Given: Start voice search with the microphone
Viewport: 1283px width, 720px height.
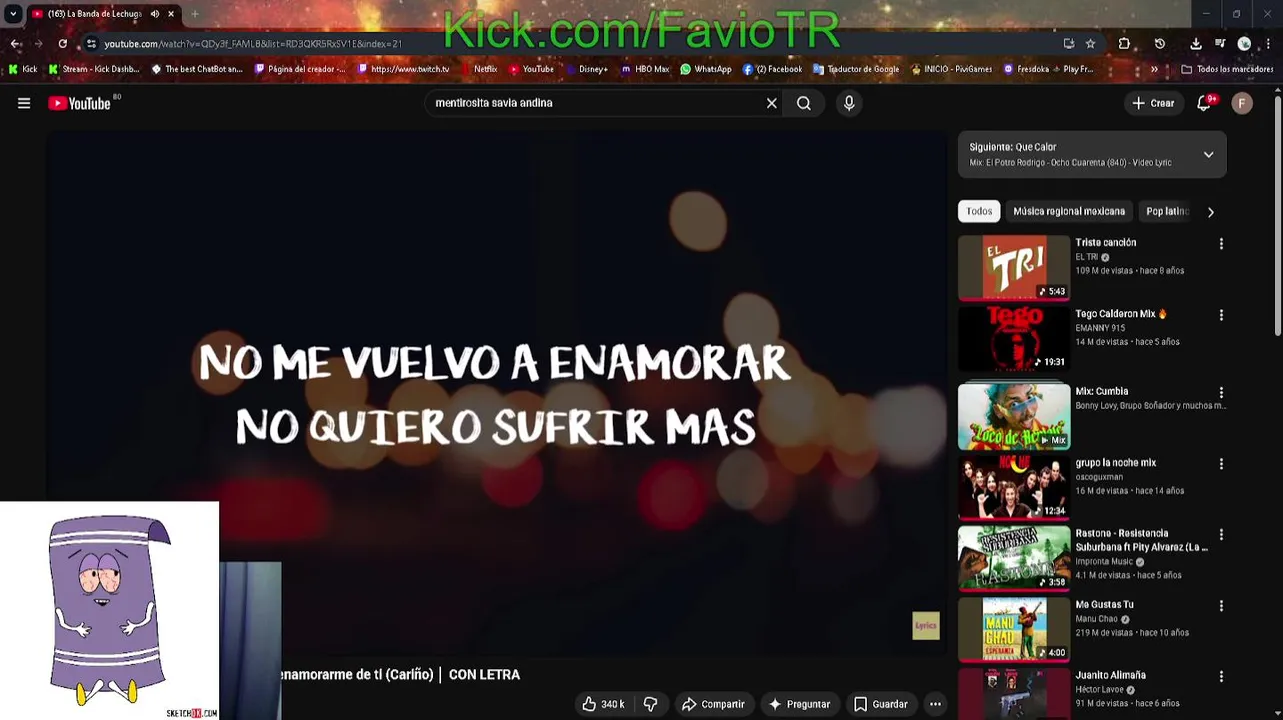Looking at the screenshot, I should [x=849, y=103].
